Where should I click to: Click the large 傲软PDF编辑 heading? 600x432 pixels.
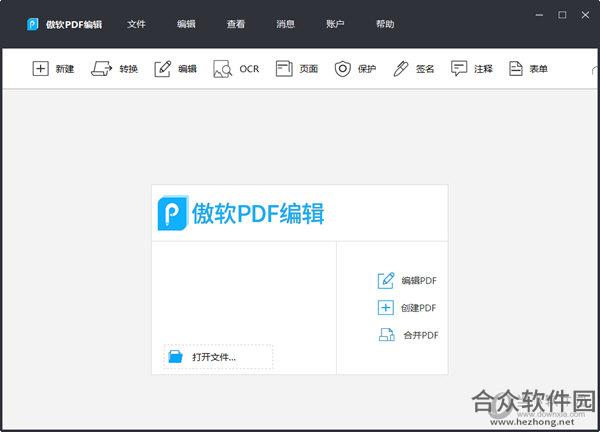258,213
